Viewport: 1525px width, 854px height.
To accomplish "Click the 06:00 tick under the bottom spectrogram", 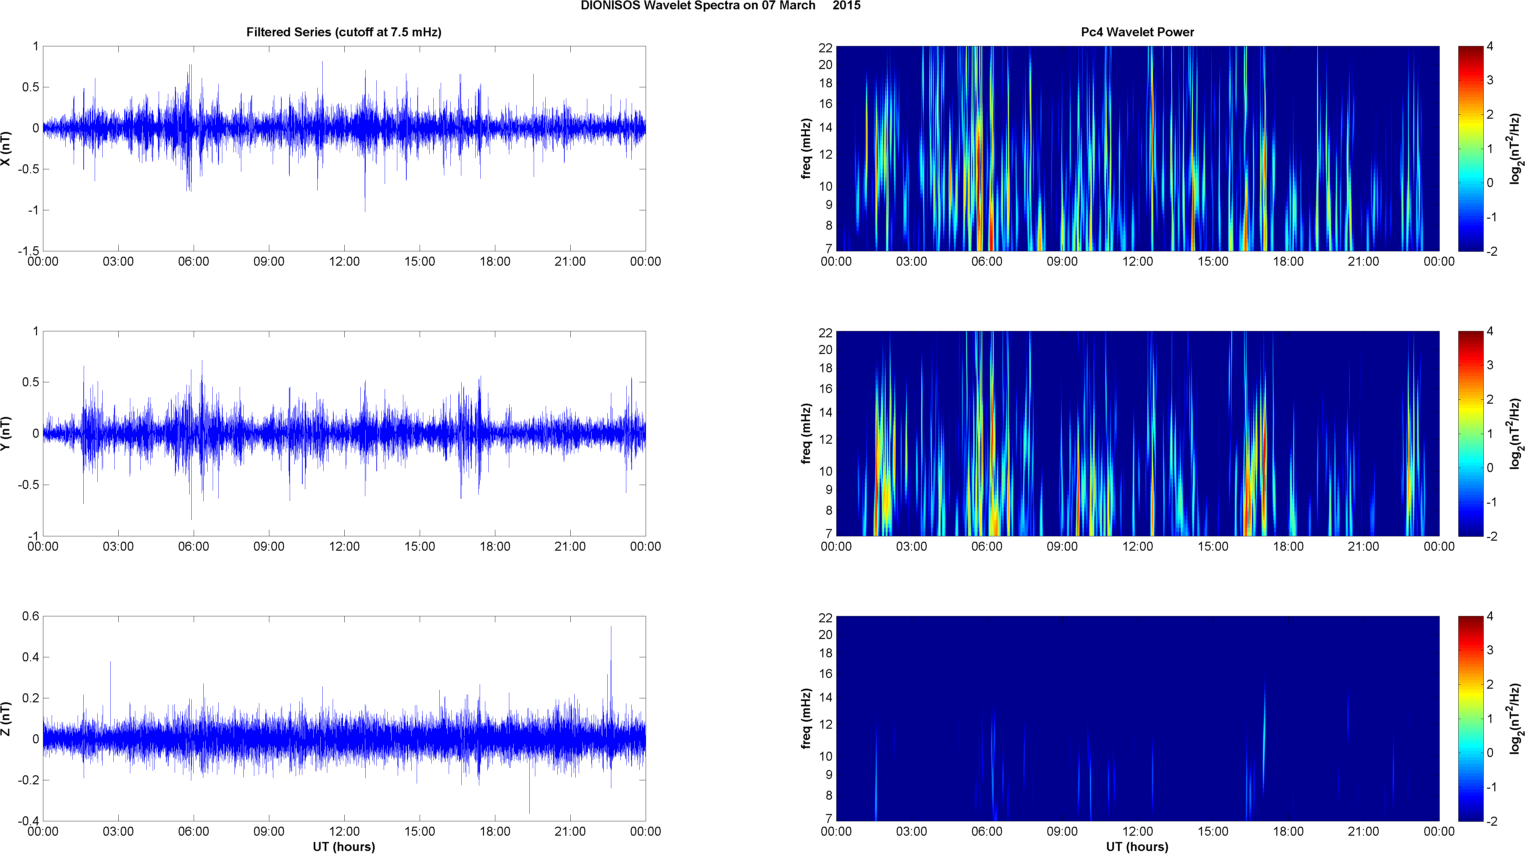I will [986, 832].
